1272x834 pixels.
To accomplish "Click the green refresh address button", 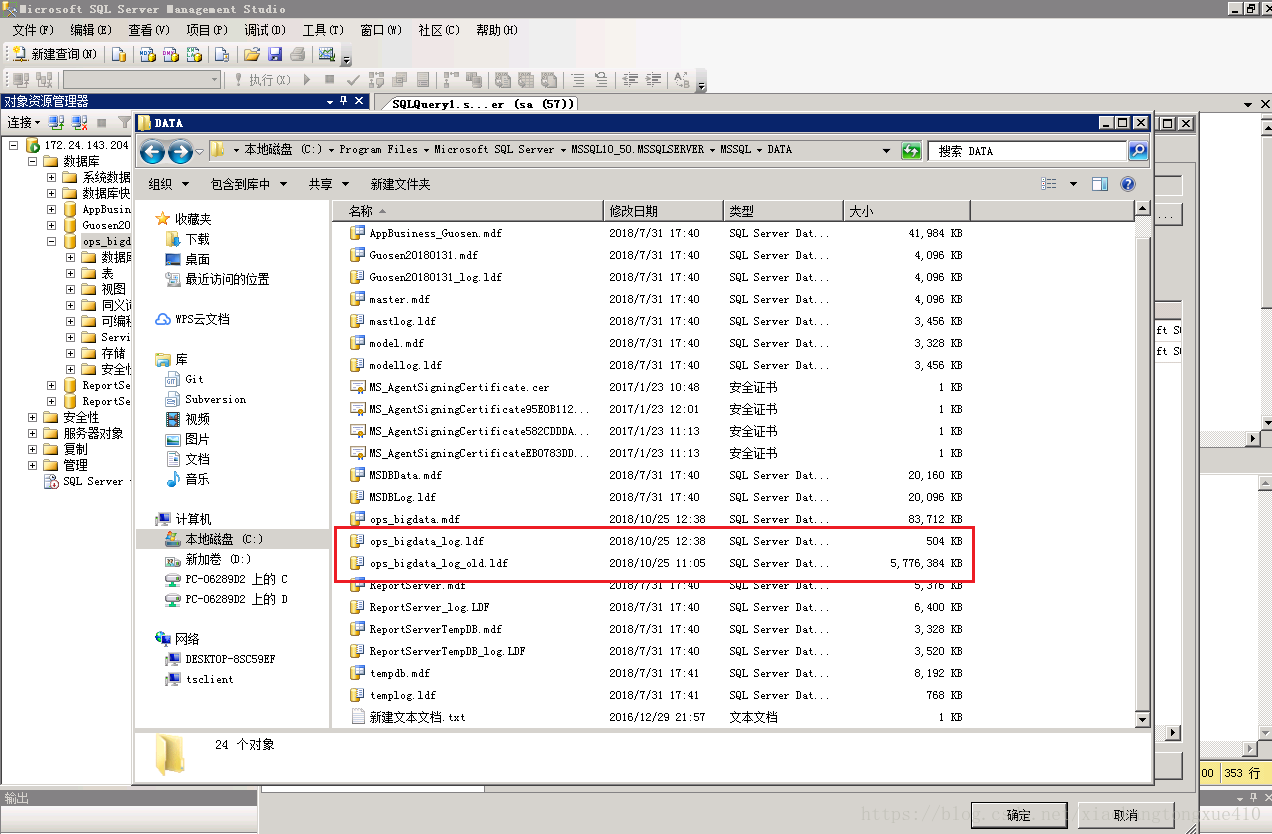I will point(911,151).
